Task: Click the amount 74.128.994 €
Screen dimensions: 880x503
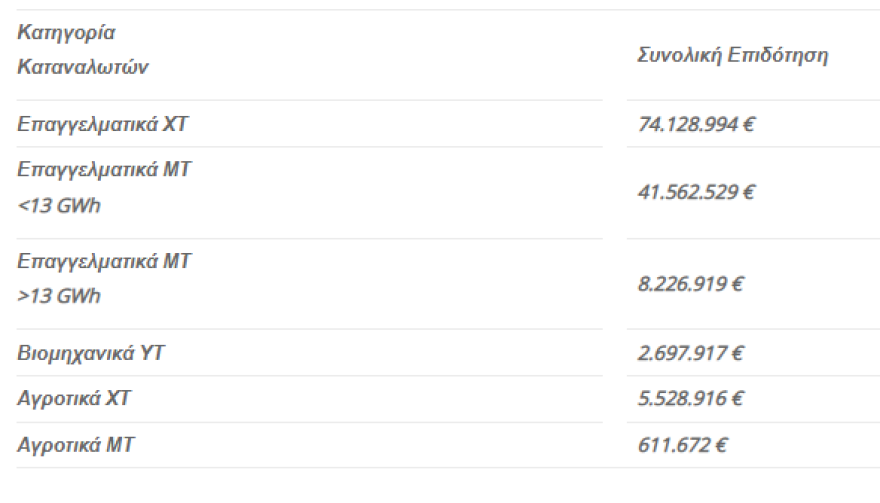Action: [x=696, y=124]
